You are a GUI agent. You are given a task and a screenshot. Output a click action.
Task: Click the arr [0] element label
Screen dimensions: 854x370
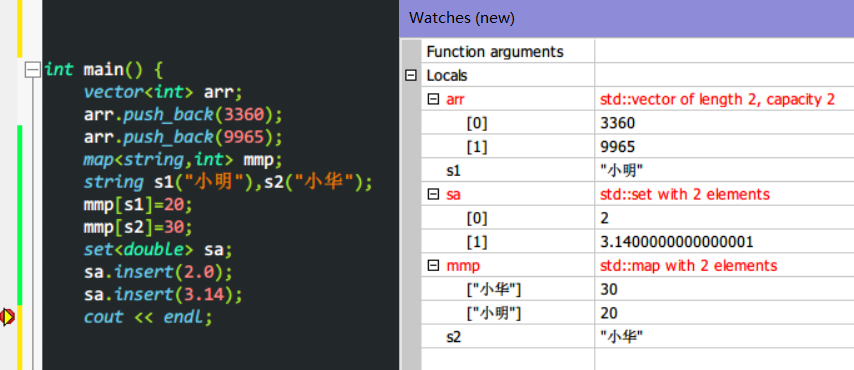[x=477, y=123]
